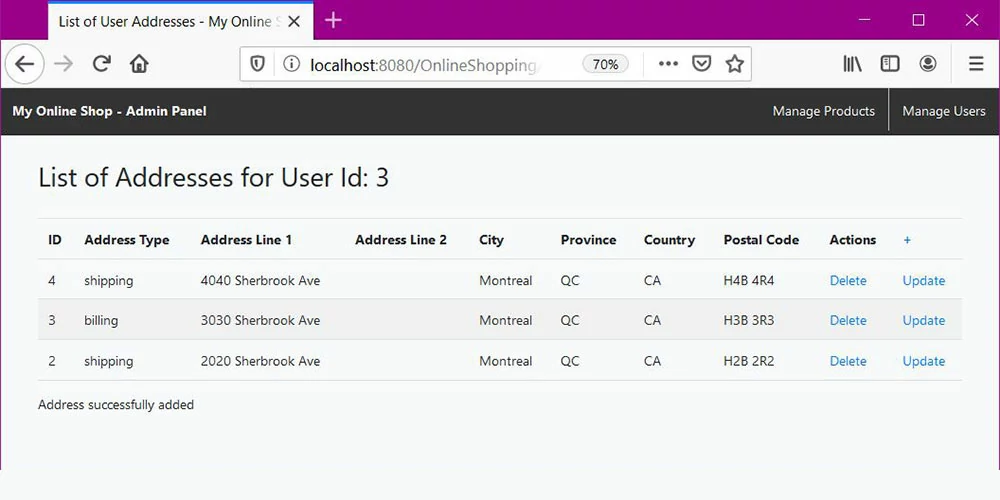
Task: Click the Address Line 1 column header
Action: coord(246,240)
